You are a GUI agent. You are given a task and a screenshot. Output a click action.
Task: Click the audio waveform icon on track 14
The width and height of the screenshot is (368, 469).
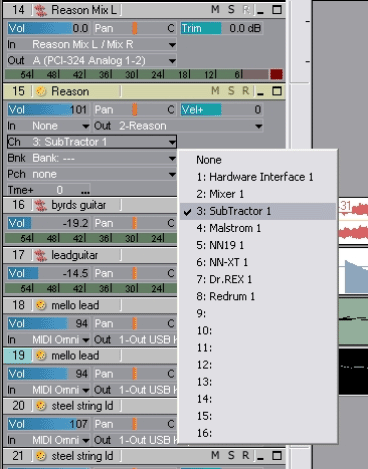pyautogui.click(x=41, y=10)
